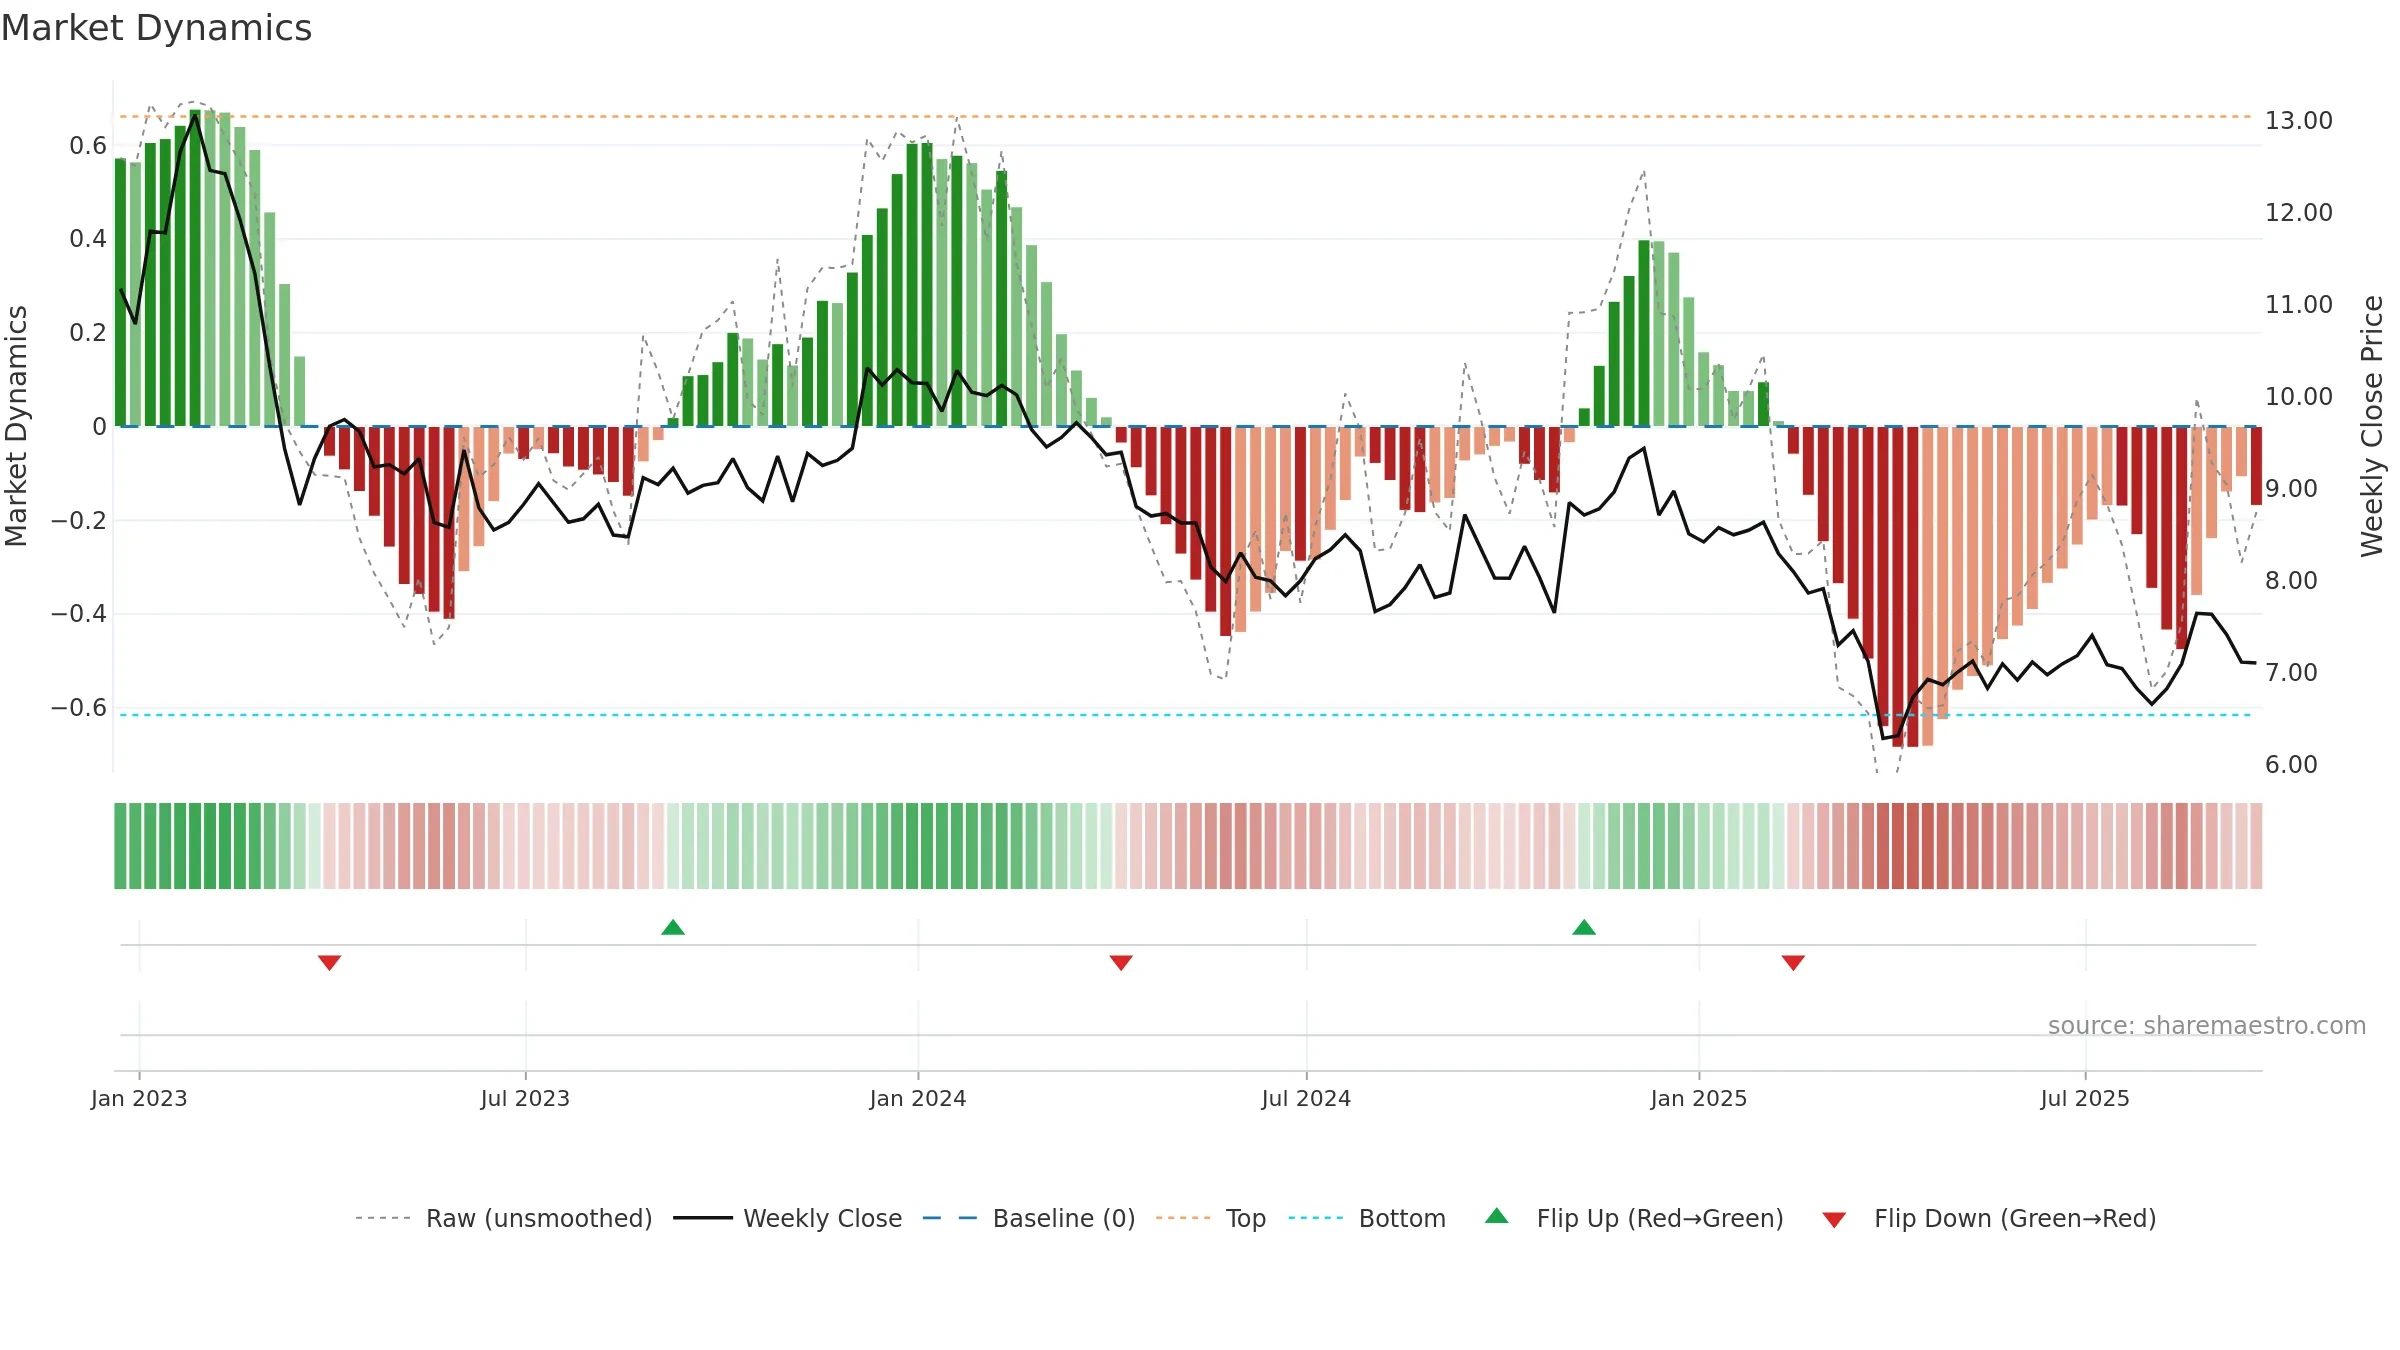
Task: Click the red flip-down marker near Apr 2024
Action: click(x=1121, y=963)
